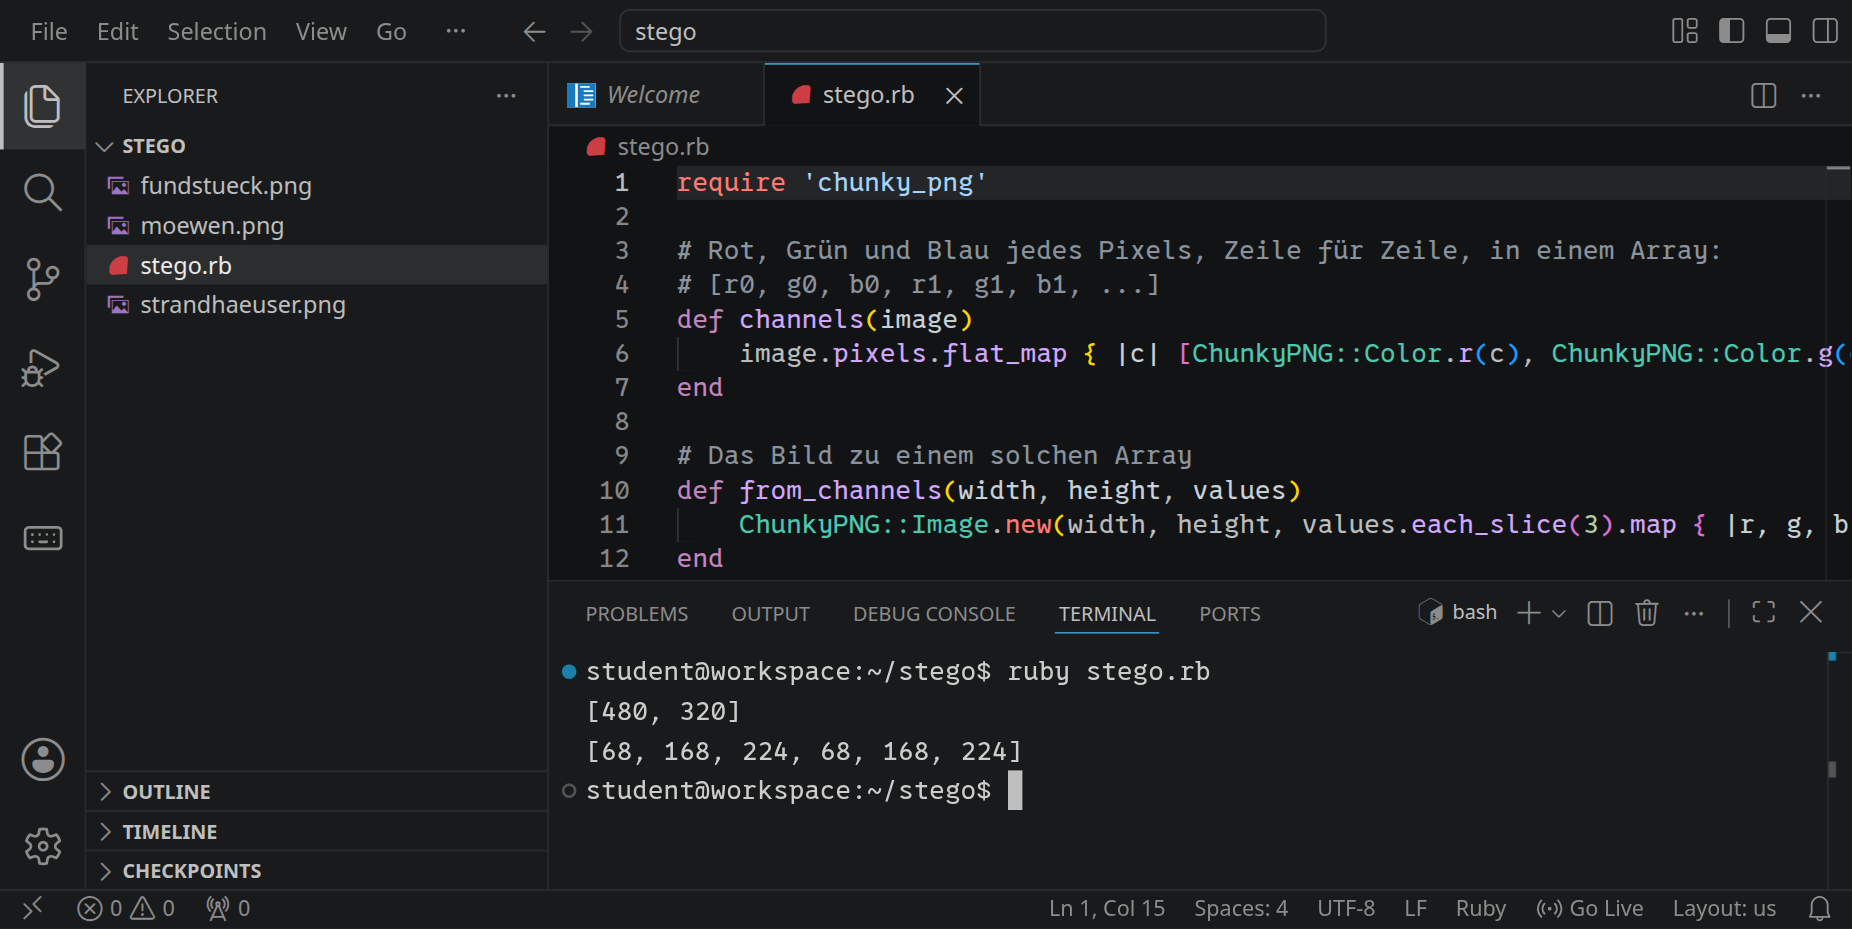Maximize the terminal panel size
Image resolution: width=1852 pixels, height=929 pixels.
pyautogui.click(x=1764, y=612)
